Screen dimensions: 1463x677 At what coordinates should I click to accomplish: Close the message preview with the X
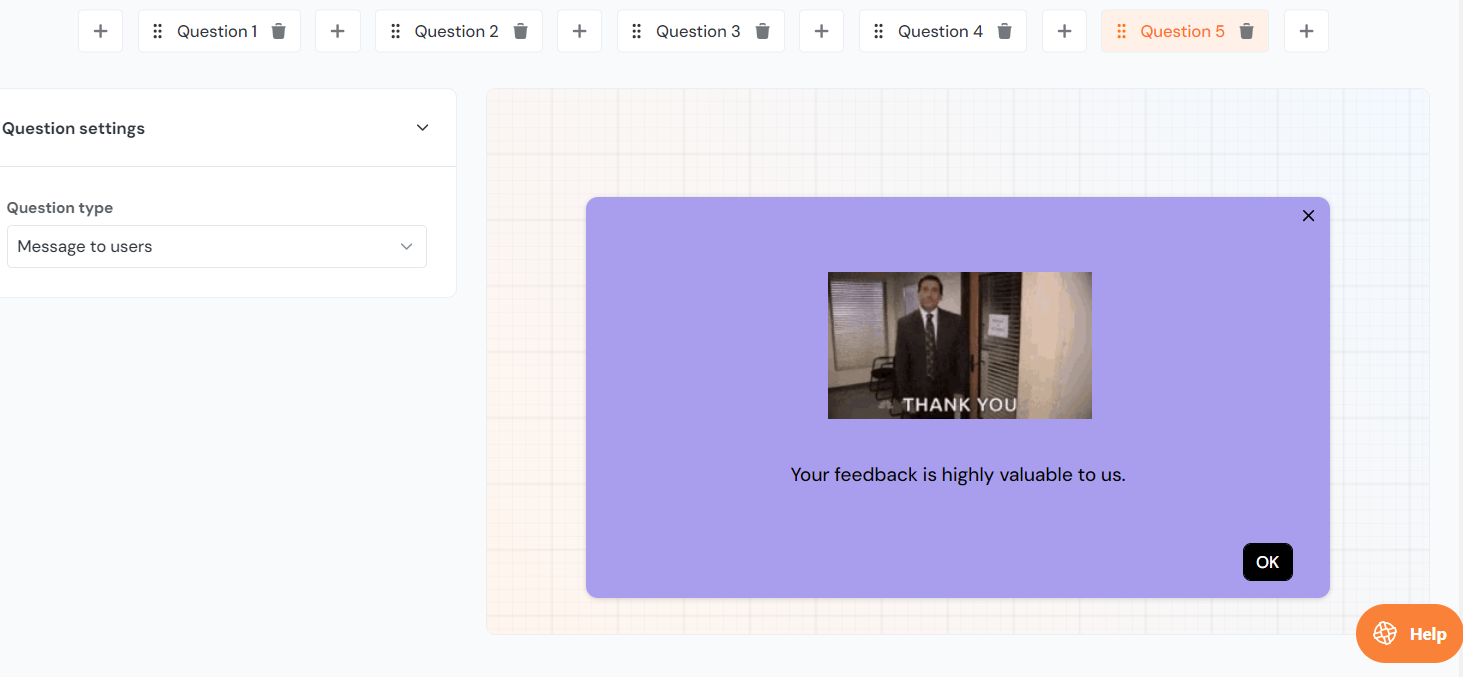click(1308, 215)
